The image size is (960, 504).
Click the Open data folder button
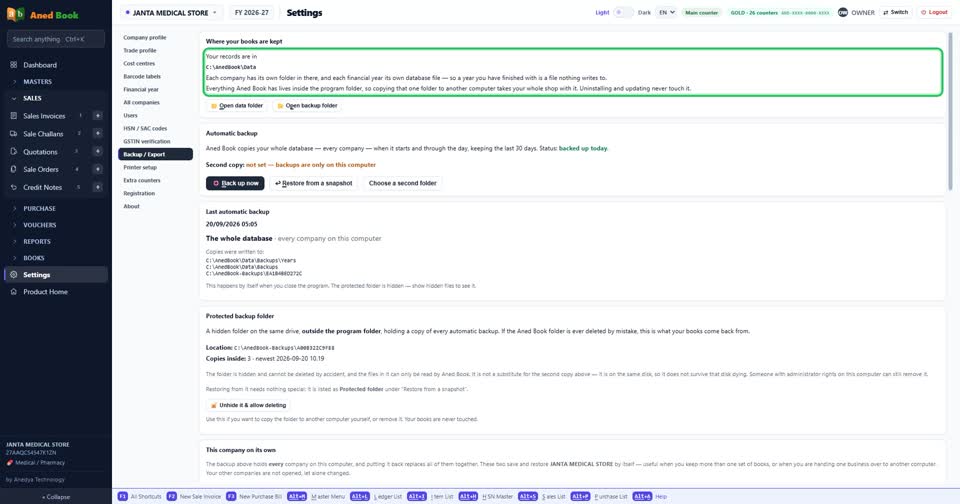tap(236, 106)
